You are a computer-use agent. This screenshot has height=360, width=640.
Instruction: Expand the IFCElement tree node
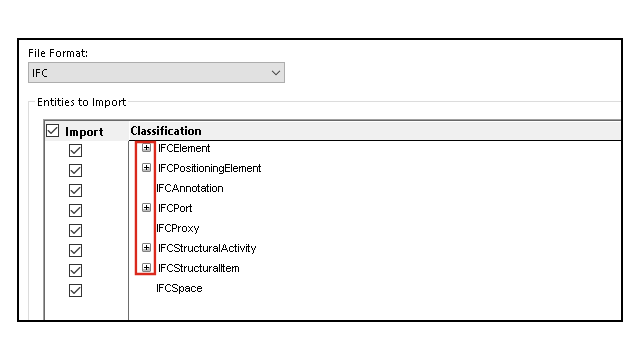click(146, 148)
